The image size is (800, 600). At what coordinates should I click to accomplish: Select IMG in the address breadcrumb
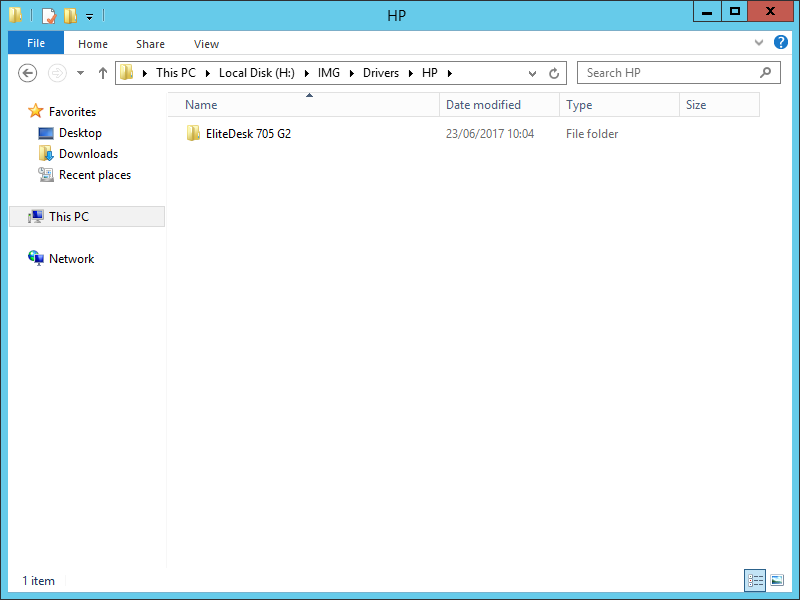tap(329, 73)
